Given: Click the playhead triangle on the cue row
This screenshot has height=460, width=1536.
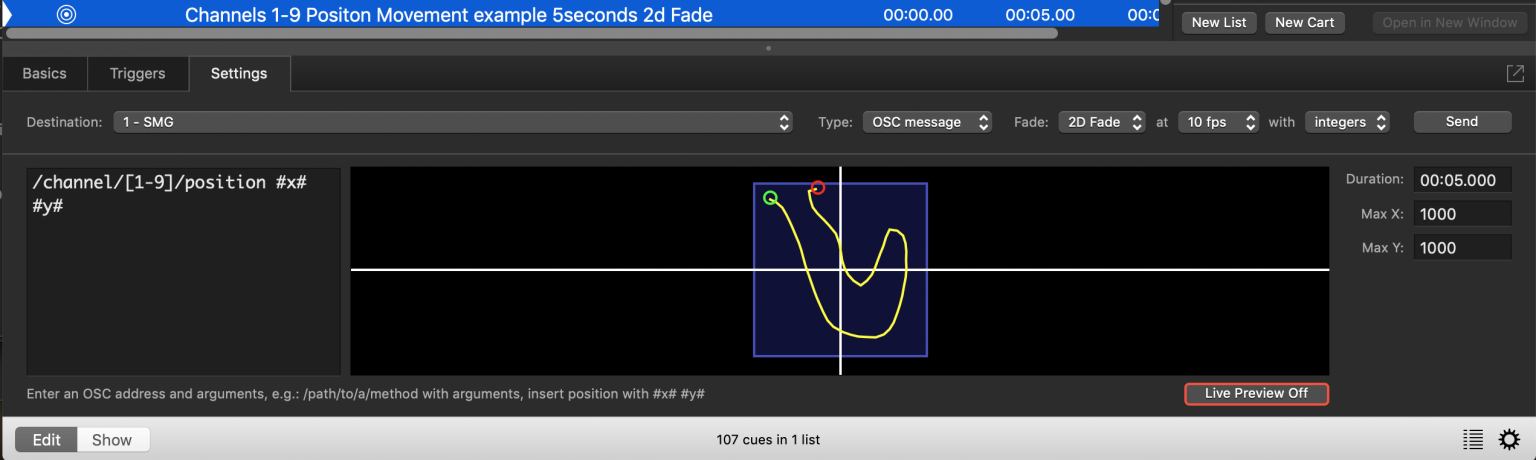Looking at the screenshot, I should point(7,15).
